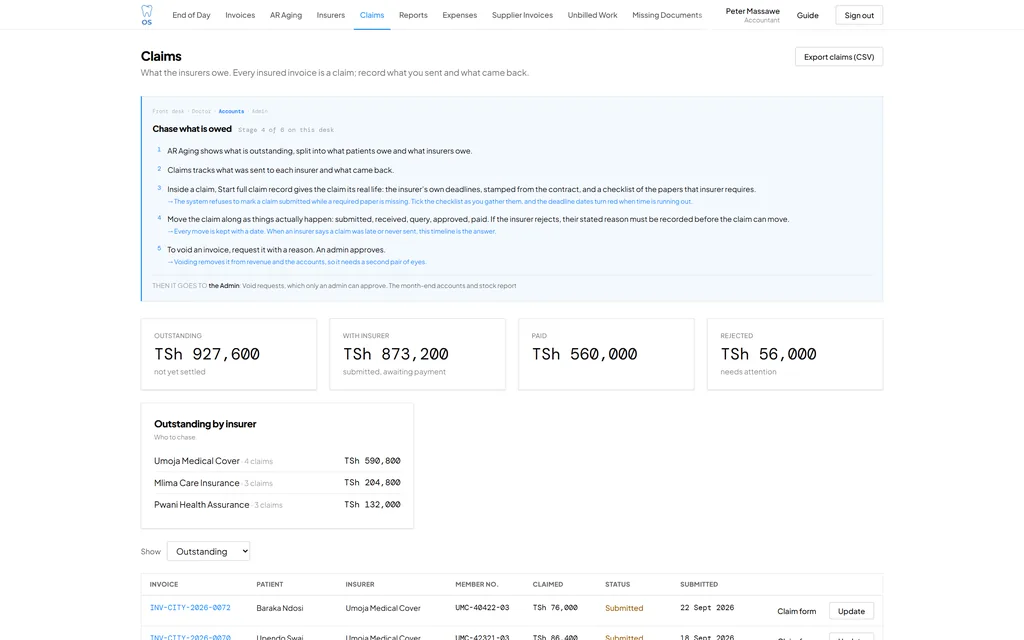Open the Insurers tab
Image resolution: width=1024 pixels, height=640 pixels.
pos(330,15)
